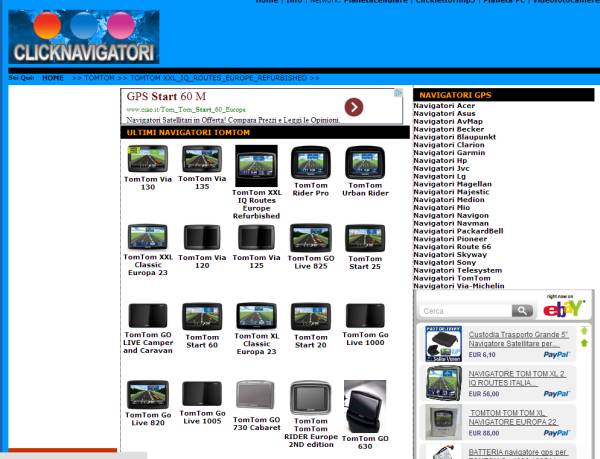Screen dimensions: 600x459
Task: Click the eBay logo in widget
Action: coord(564,309)
